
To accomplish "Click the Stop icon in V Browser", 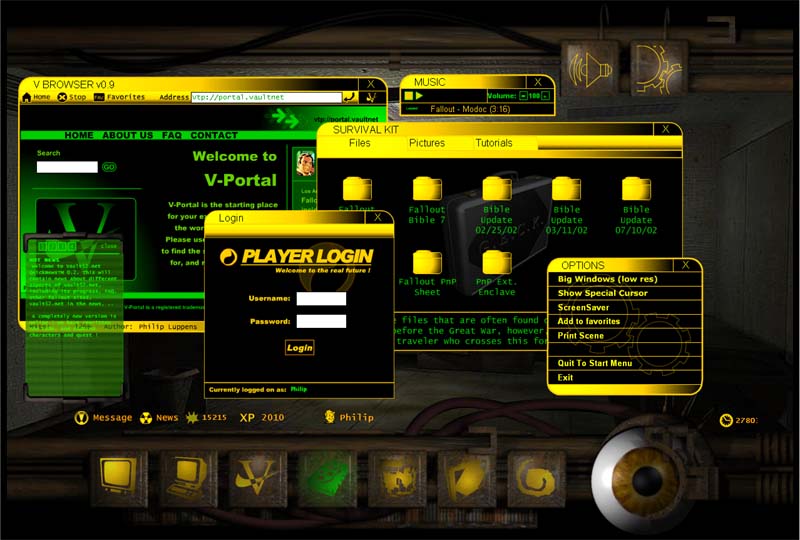I will coord(62,97).
